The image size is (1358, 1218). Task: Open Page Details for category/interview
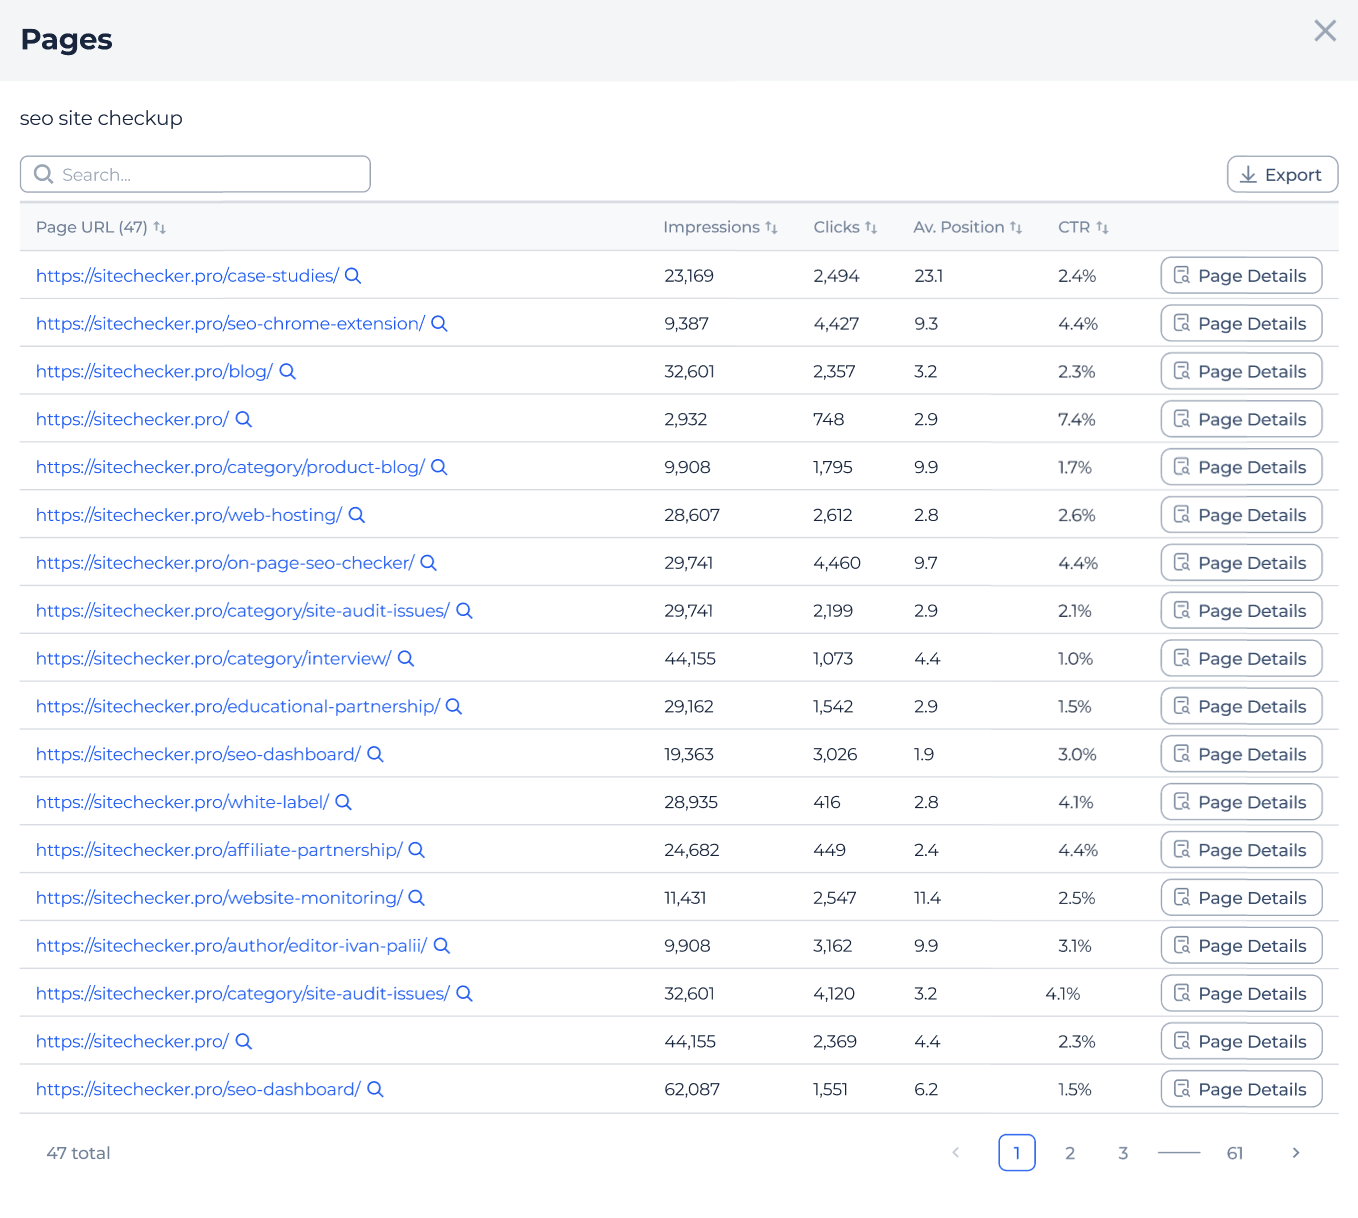[1241, 659]
